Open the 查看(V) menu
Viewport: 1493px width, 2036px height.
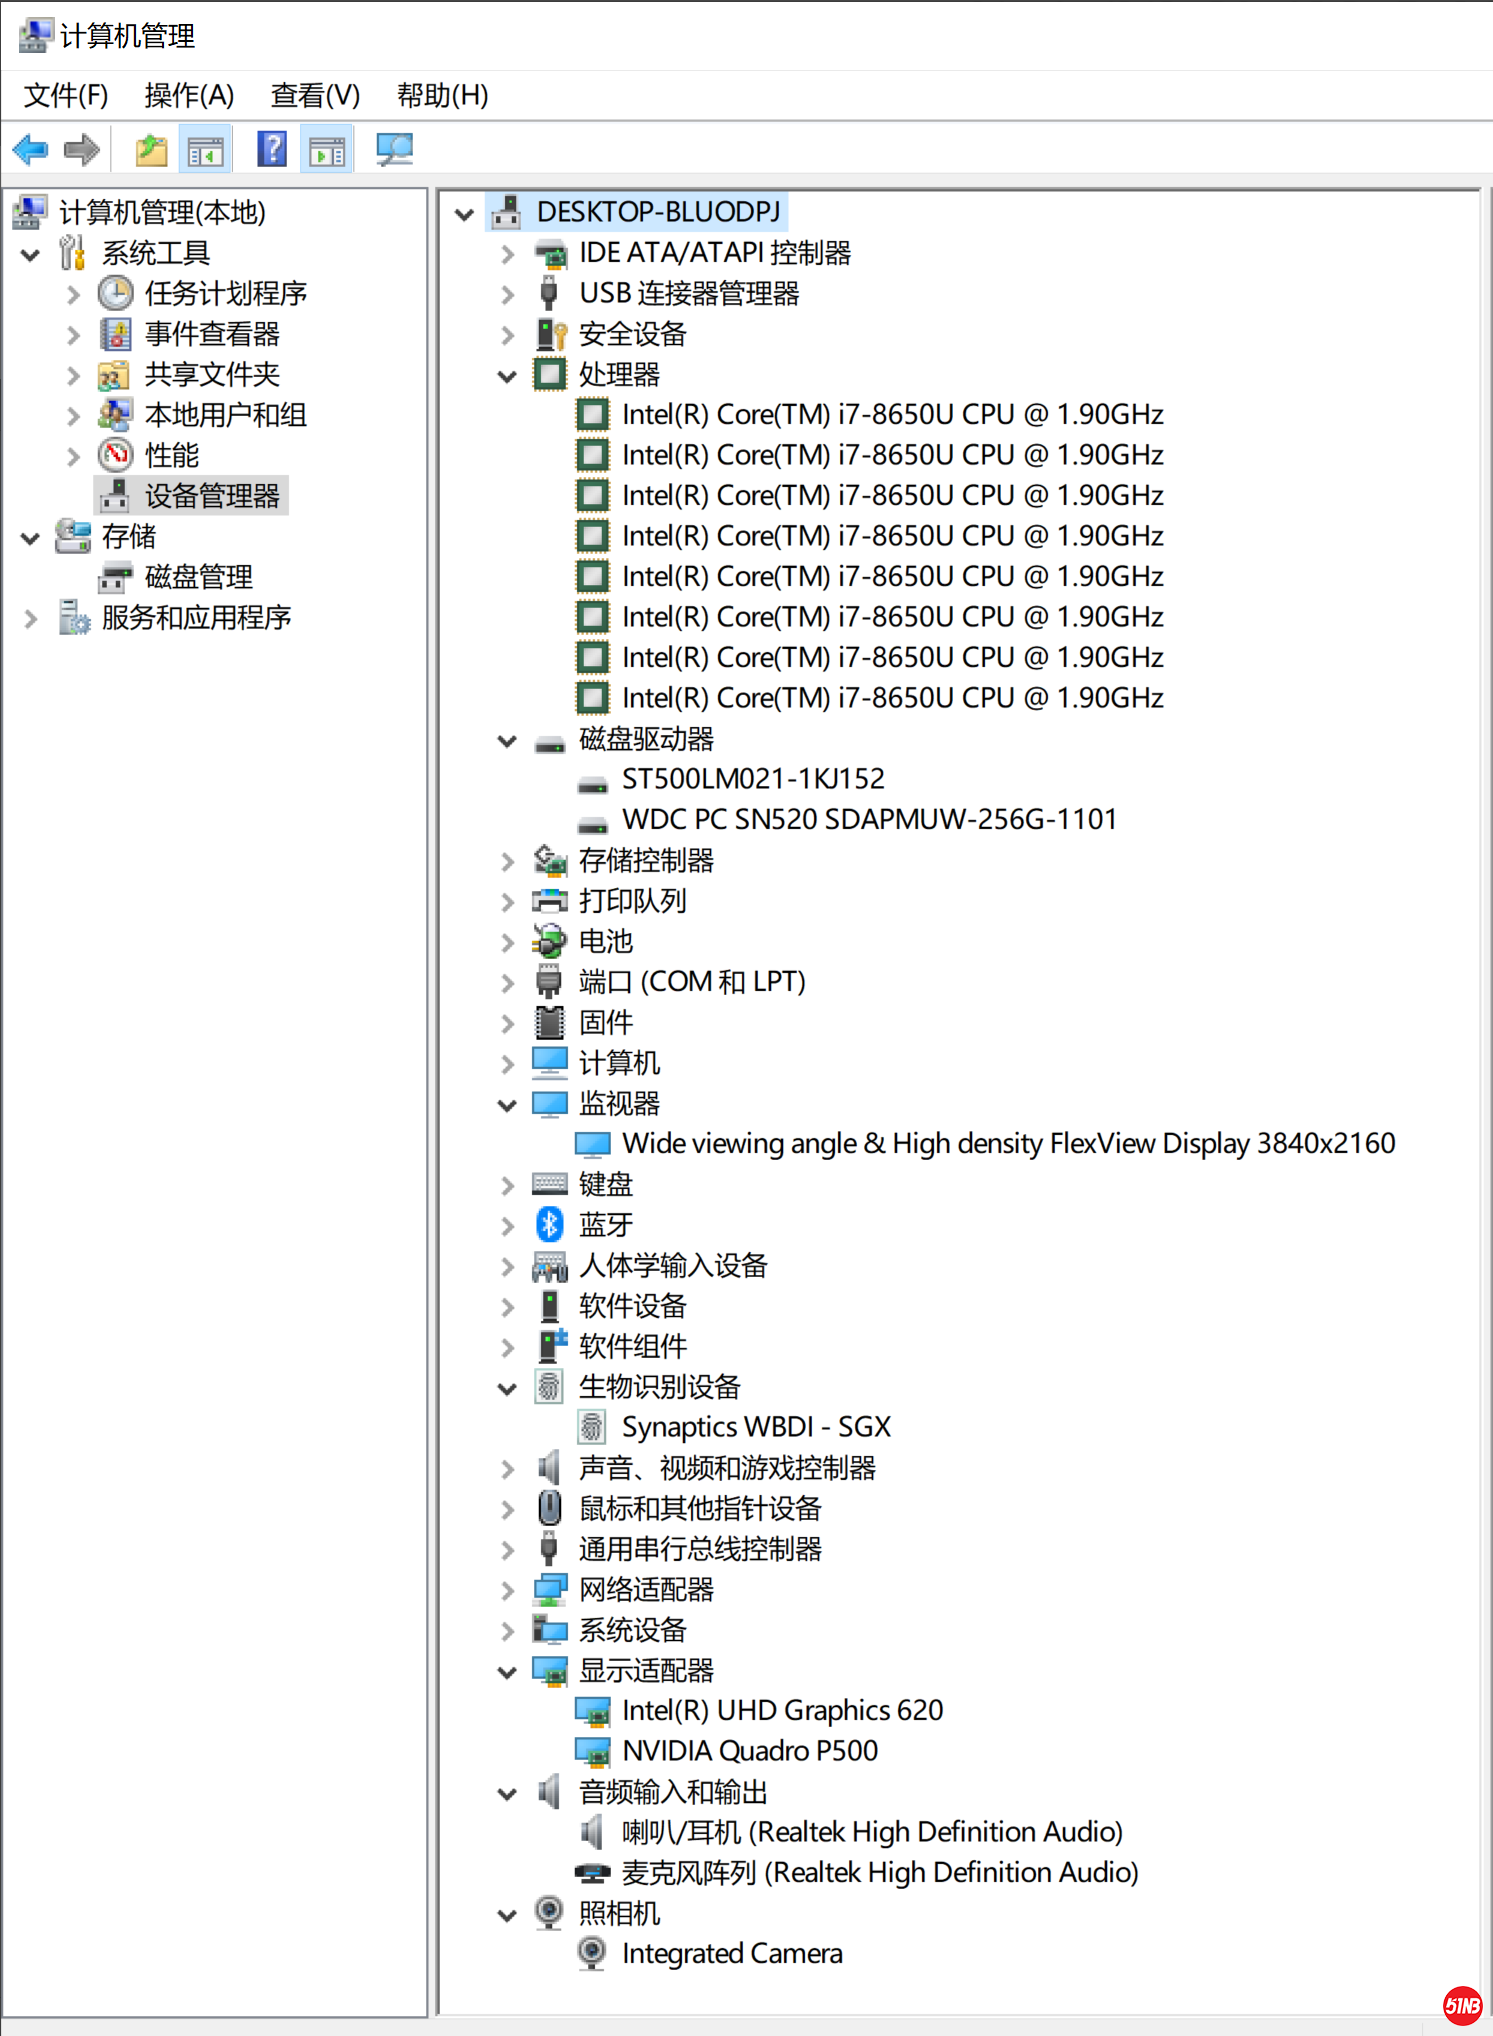pyautogui.click(x=315, y=96)
